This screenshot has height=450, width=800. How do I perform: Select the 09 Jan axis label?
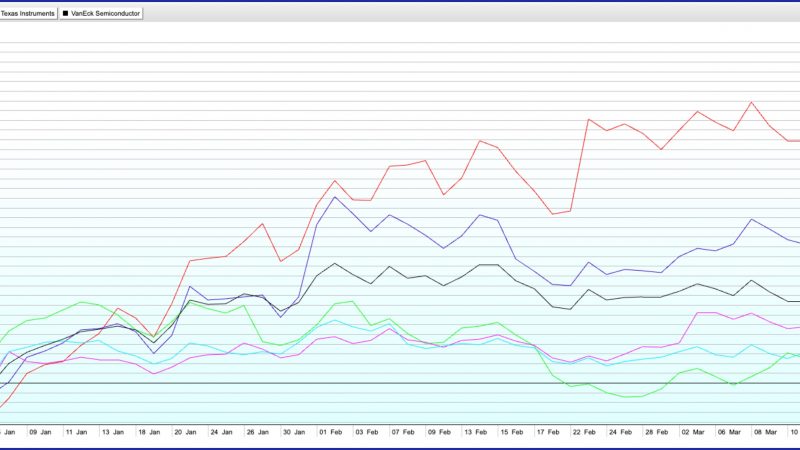[40, 432]
